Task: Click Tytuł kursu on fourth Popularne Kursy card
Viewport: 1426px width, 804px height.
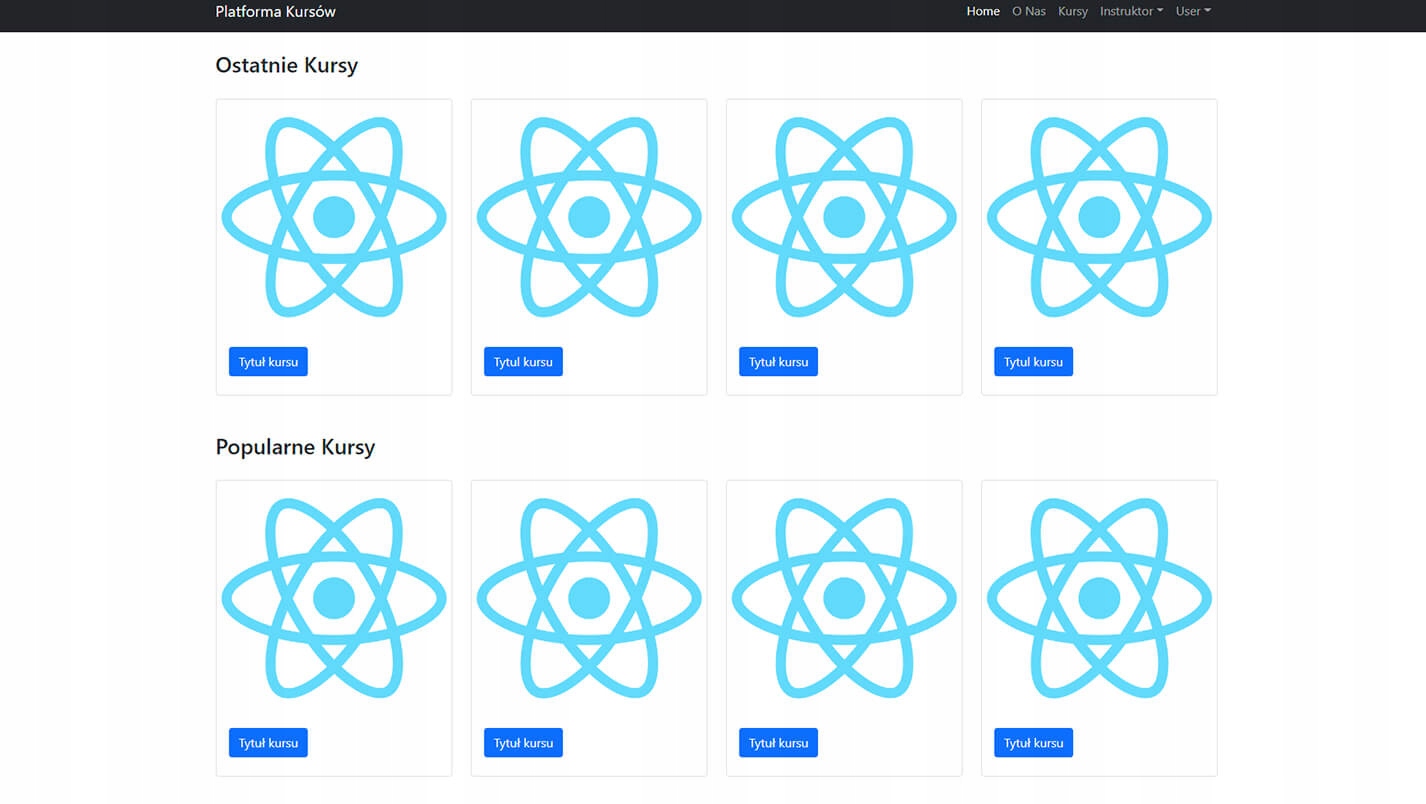Action: click(x=1033, y=743)
